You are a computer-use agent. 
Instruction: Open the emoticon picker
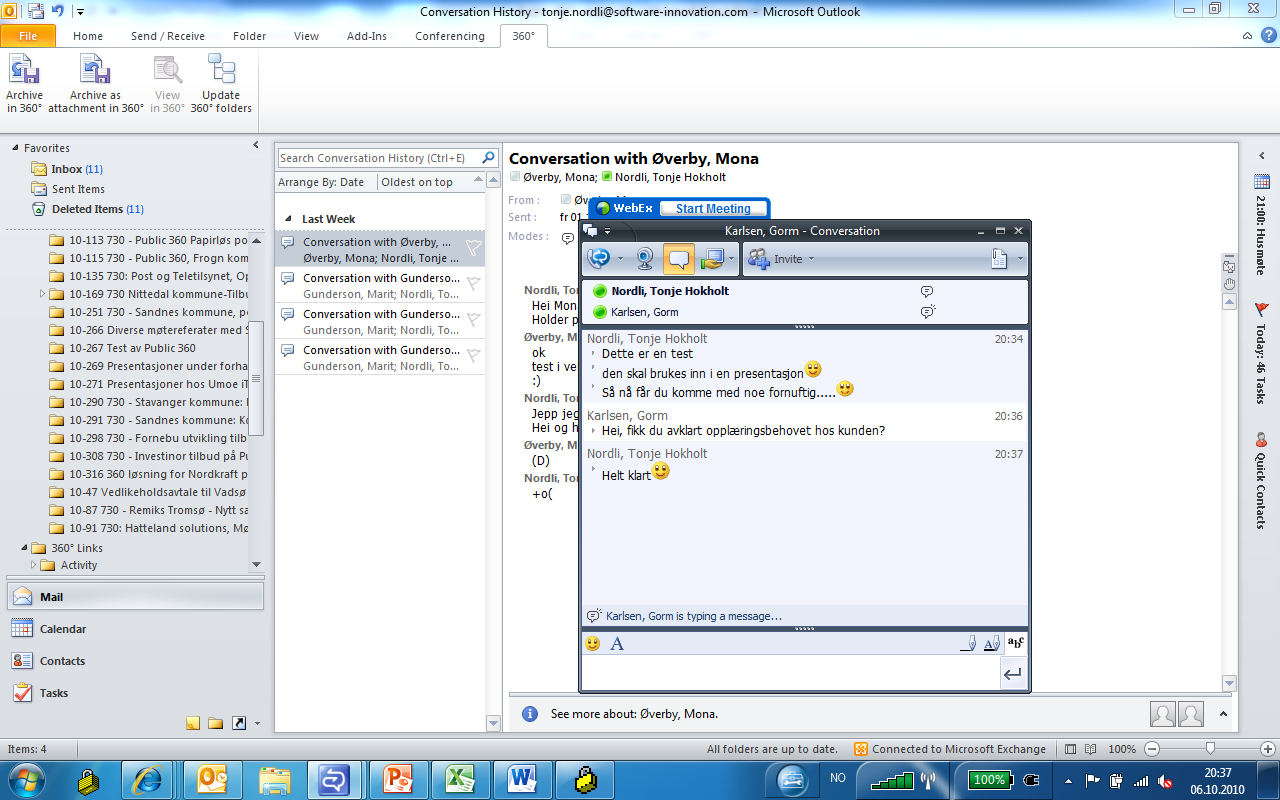(593, 644)
